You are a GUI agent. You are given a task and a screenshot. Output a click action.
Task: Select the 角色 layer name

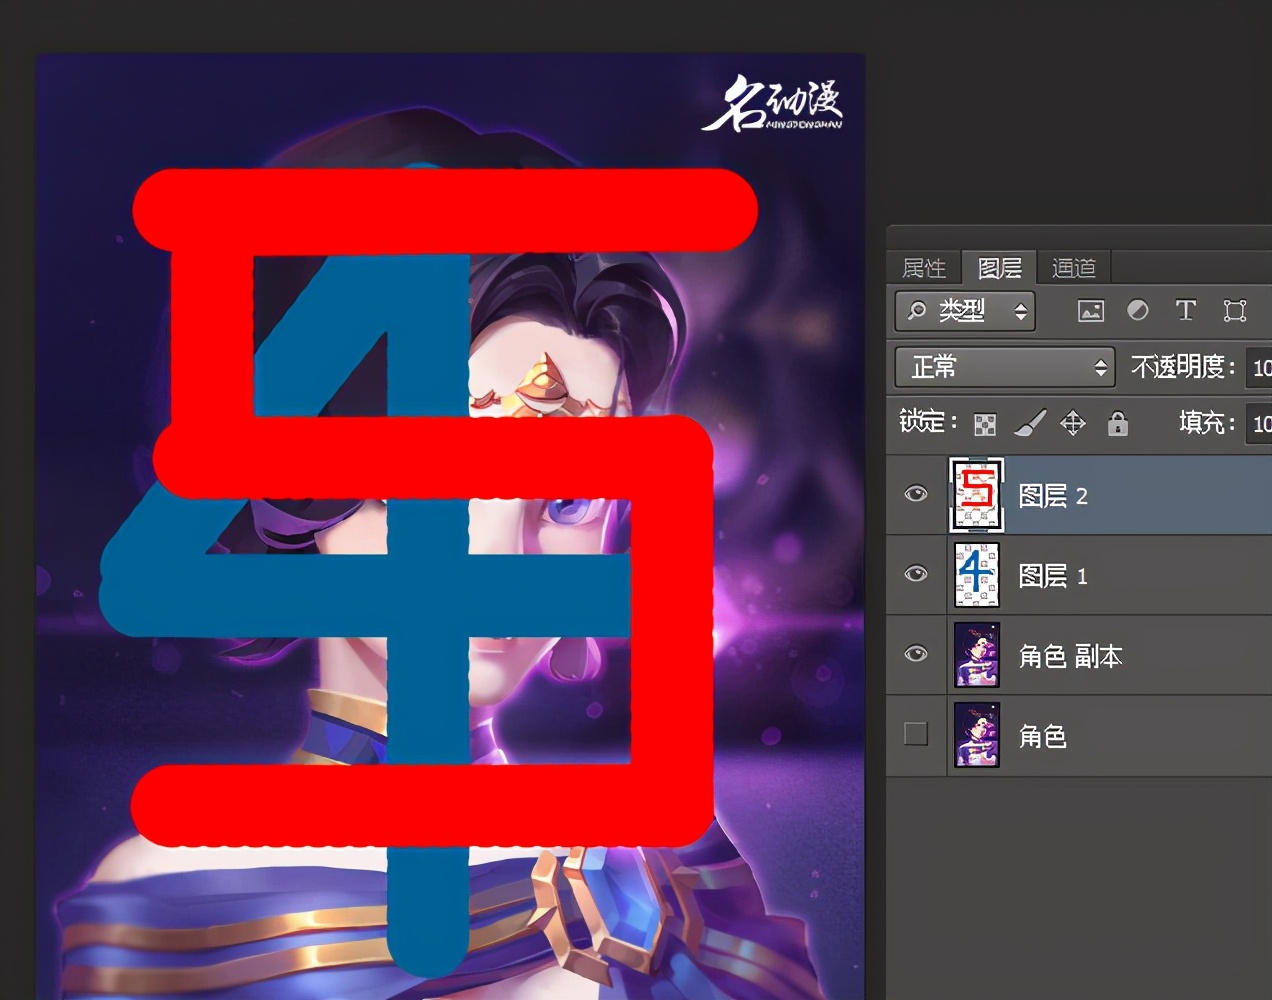[1043, 736]
